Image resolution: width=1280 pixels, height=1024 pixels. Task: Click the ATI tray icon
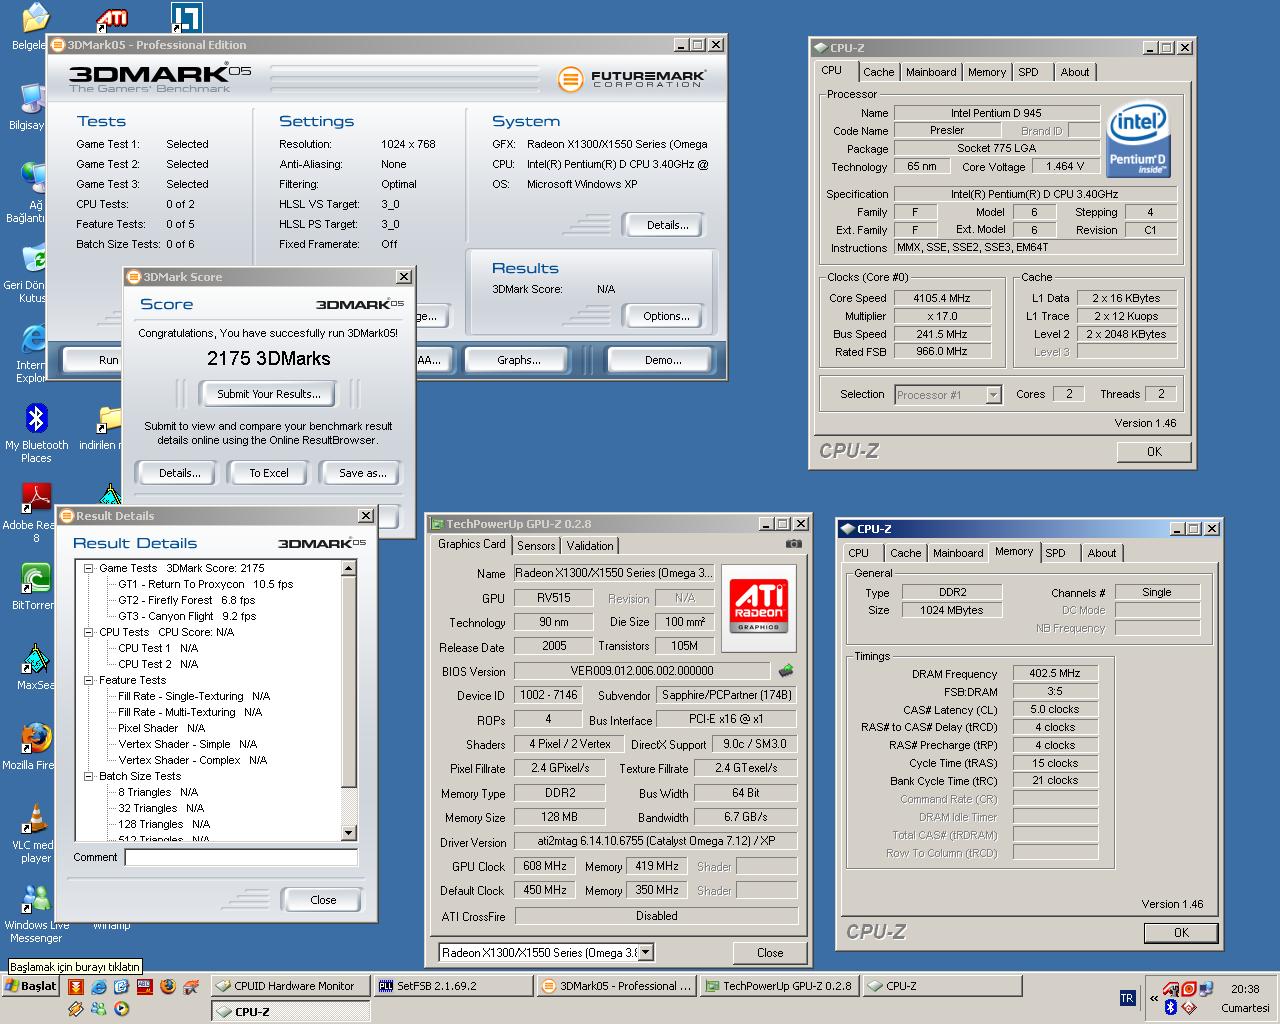[1170, 989]
